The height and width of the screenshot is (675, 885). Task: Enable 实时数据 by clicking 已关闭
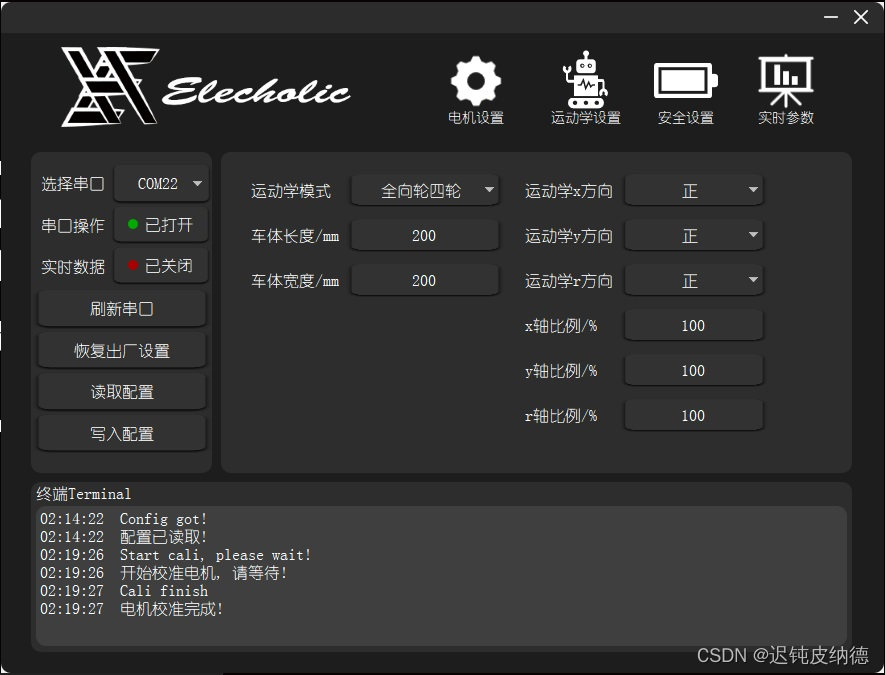[161, 266]
